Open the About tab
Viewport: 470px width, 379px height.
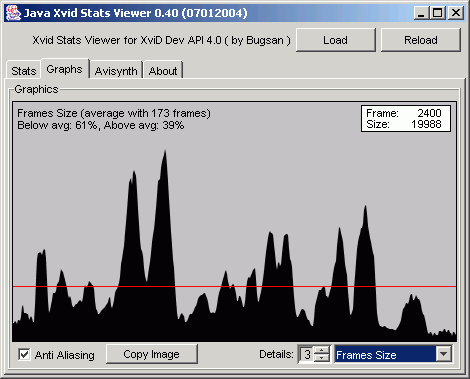[x=163, y=71]
